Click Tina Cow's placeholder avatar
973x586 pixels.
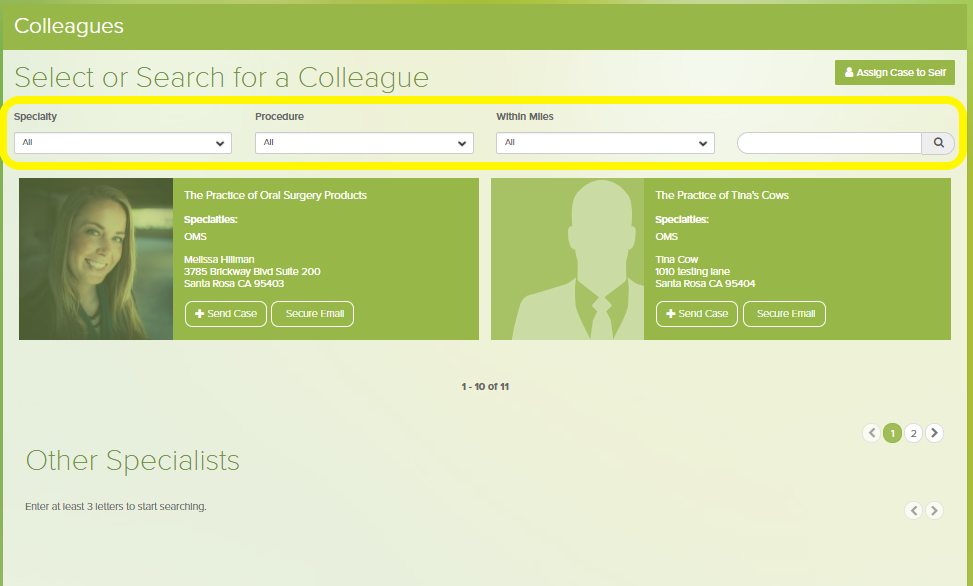point(568,259)
